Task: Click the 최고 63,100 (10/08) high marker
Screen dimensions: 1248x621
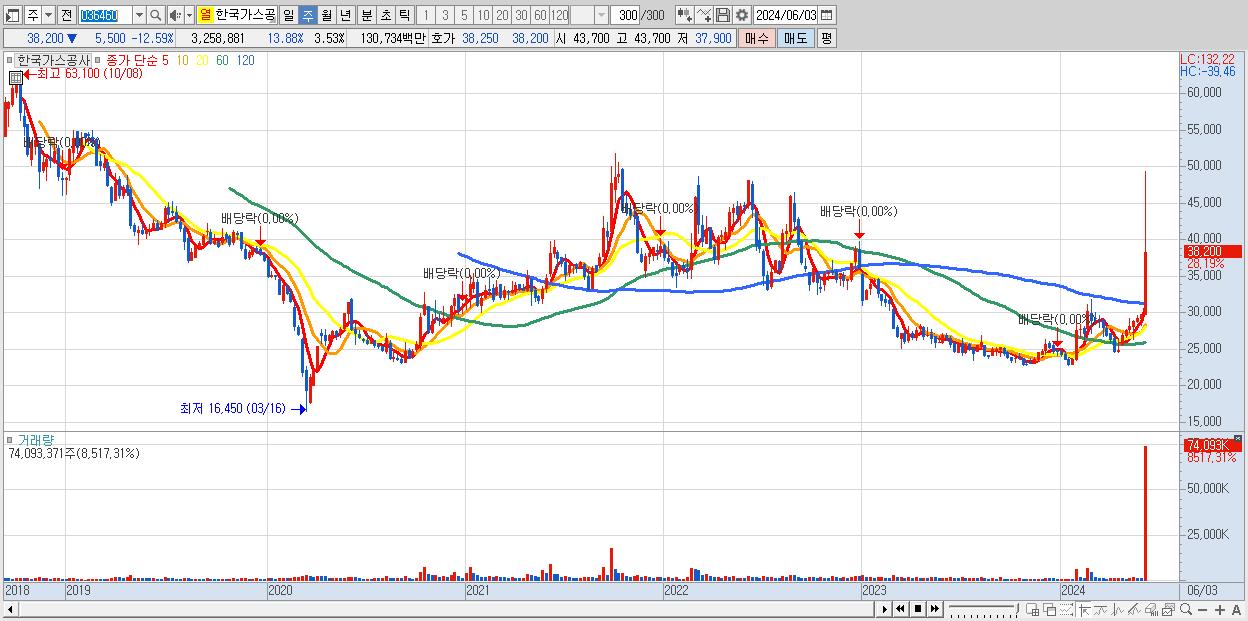Action: pos(81,73)
